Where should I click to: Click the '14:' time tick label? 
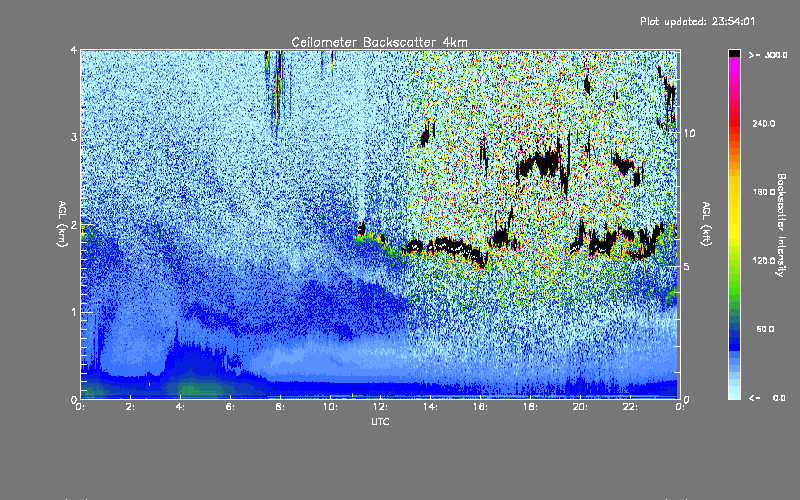[x=430, y=407]
